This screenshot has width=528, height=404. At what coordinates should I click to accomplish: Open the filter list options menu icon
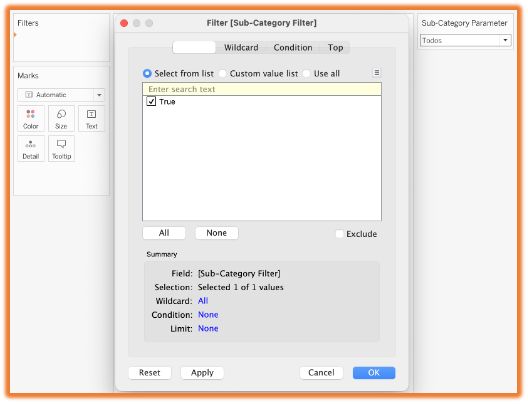(376, 72)
